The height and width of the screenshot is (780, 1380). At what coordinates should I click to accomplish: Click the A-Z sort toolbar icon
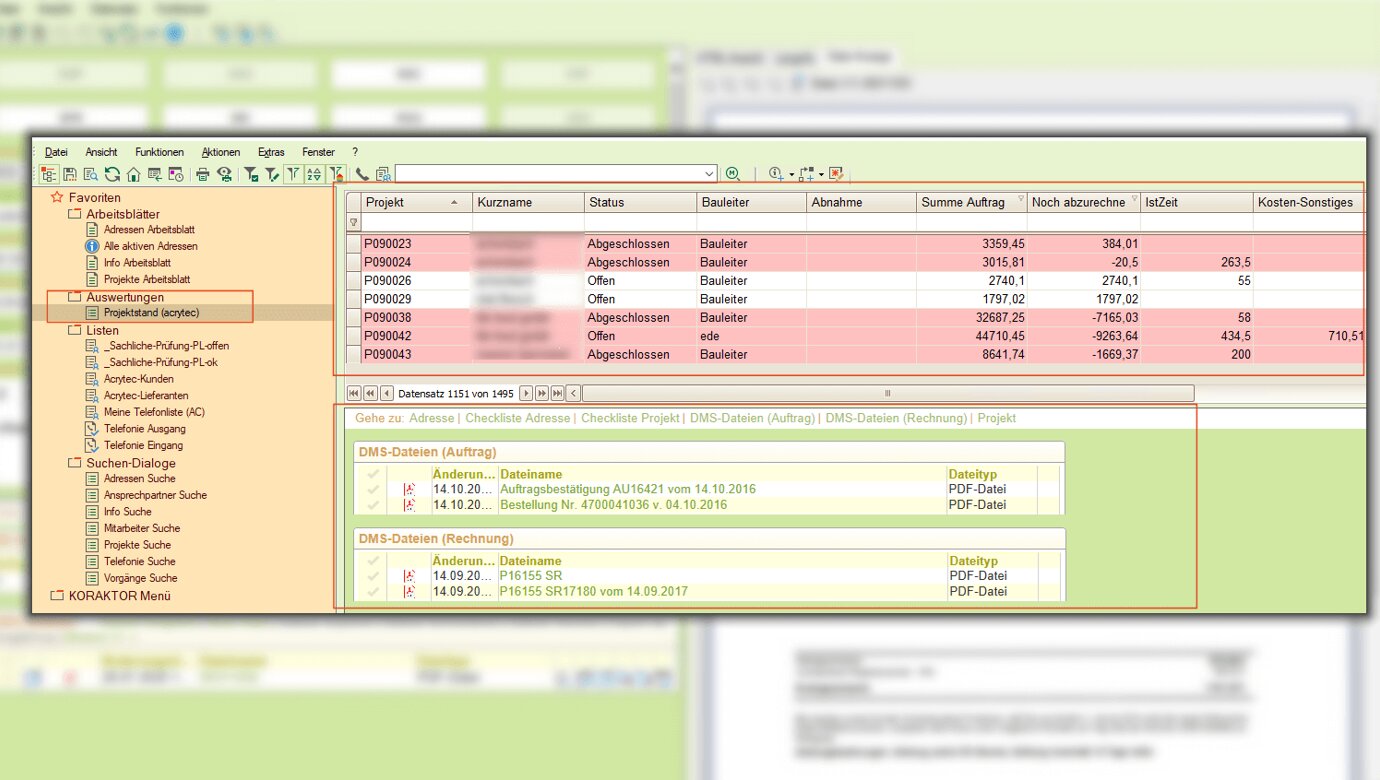tap(314, 174)
